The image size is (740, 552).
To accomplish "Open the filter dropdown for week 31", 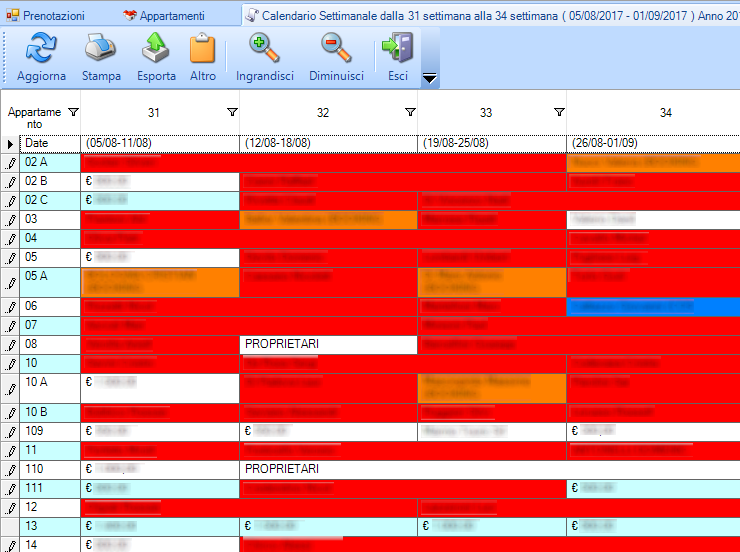I will [x=232, y=112].
